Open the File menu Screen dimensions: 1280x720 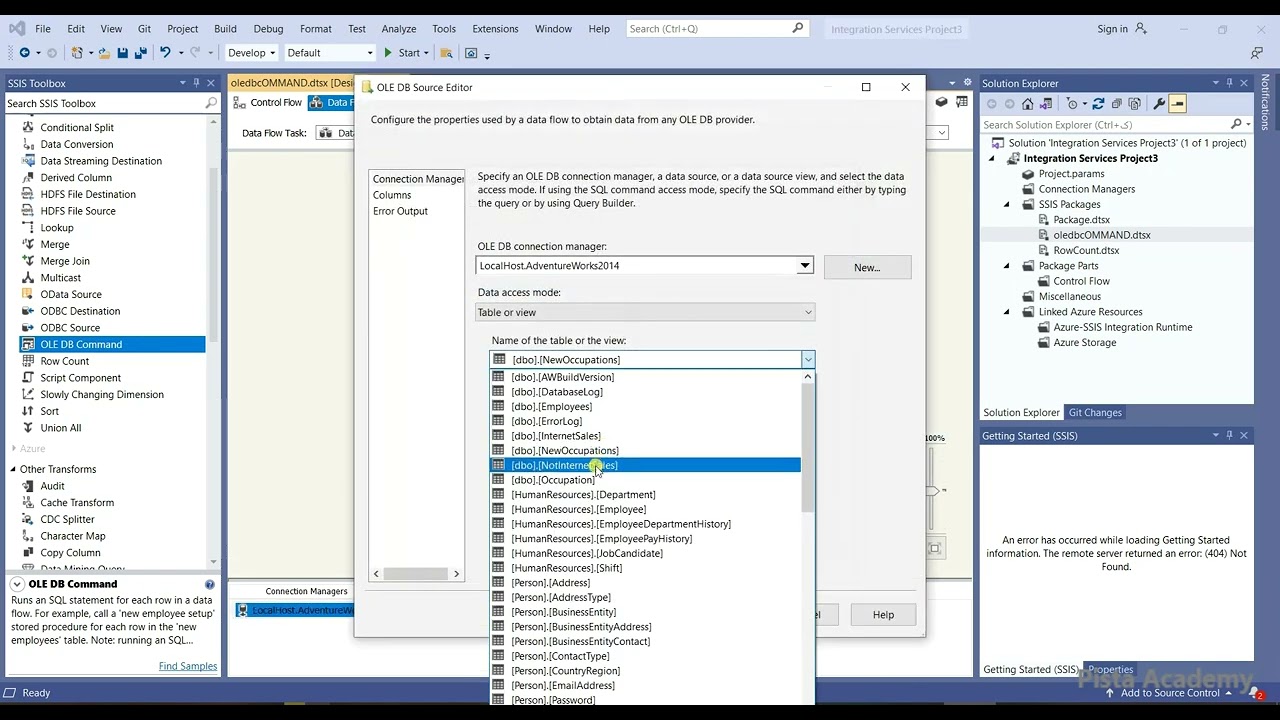coord(43,29)
